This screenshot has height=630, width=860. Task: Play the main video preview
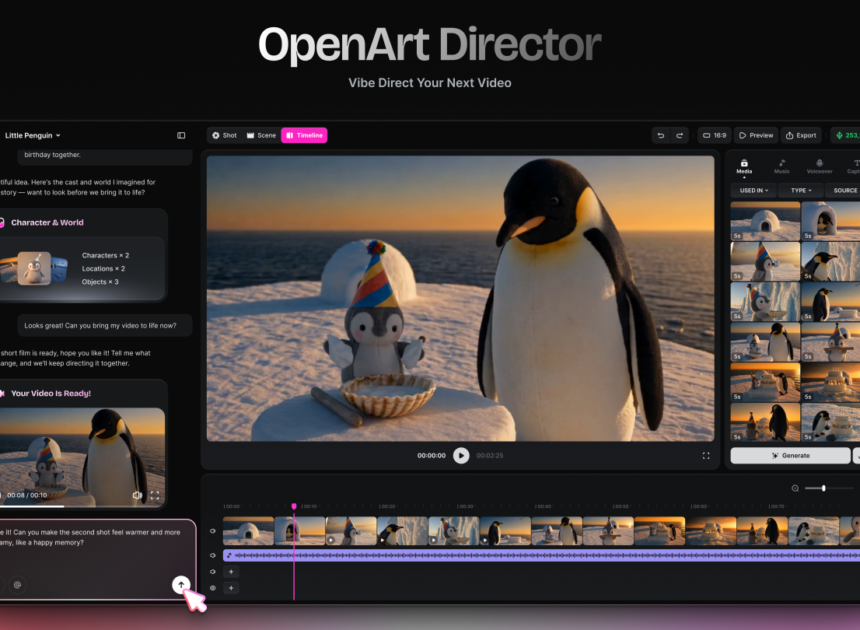click(461, 456)
